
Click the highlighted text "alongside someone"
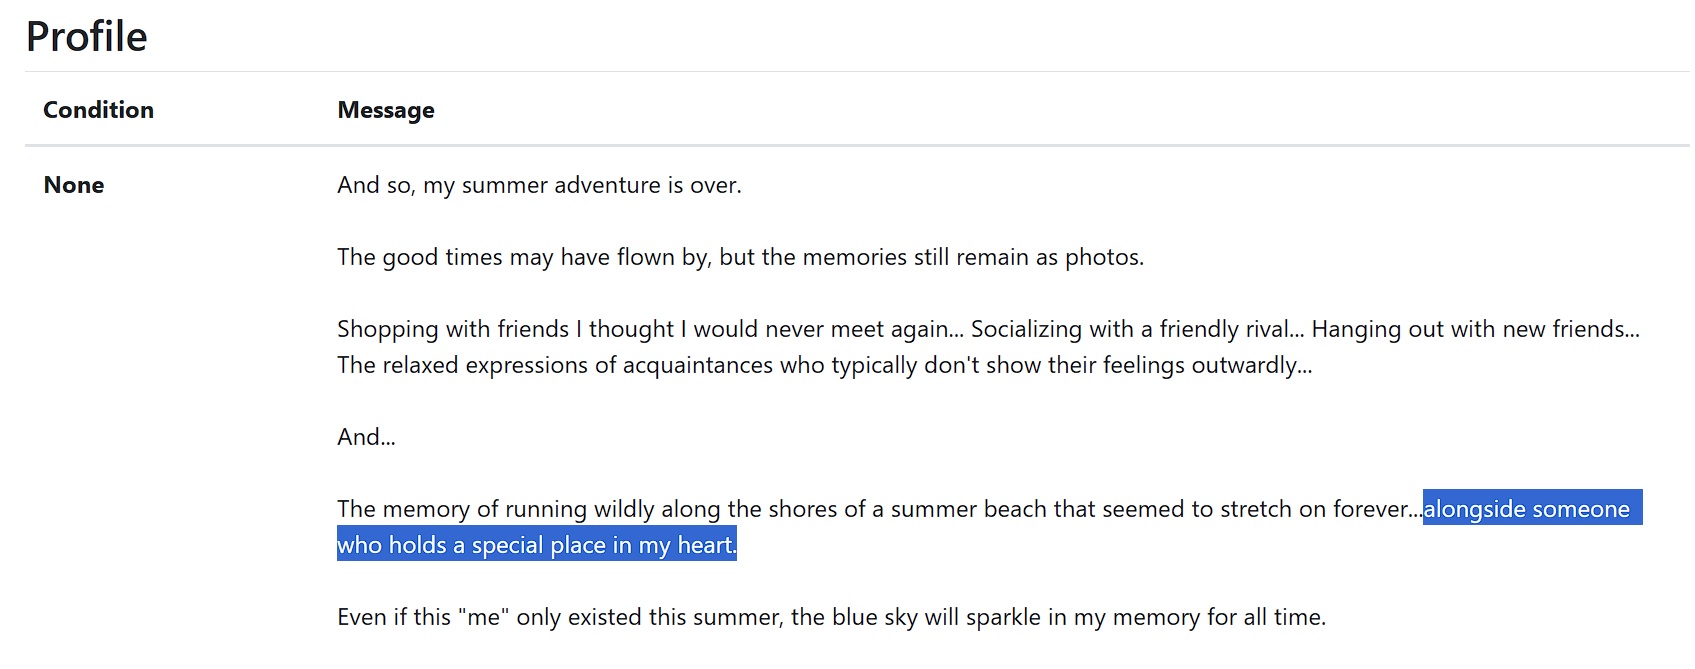pos(1526,509)
